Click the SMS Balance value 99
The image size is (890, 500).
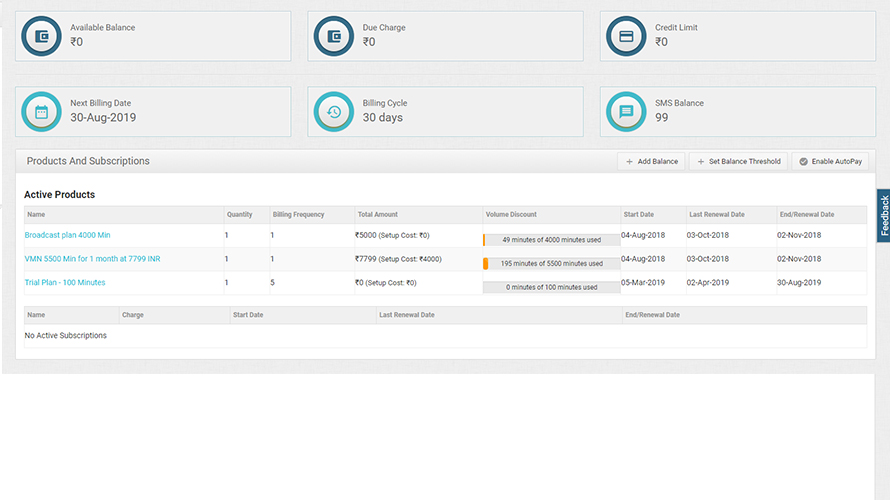[x=661, y=117]
